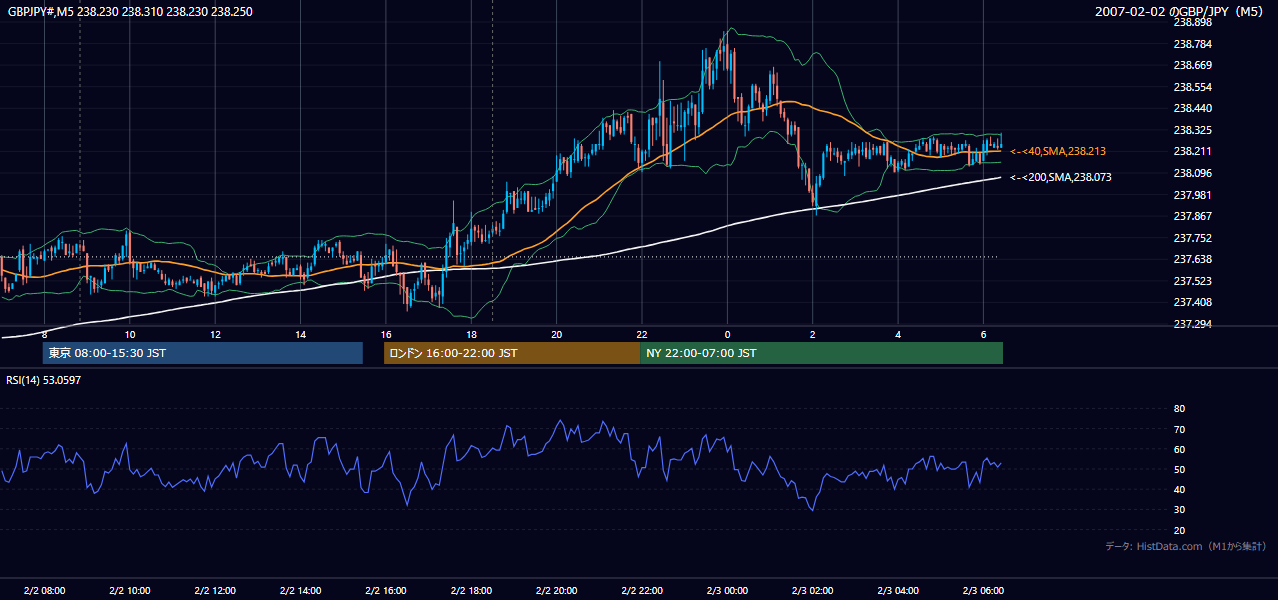Click the 2/2 16:00 time axis label
Viewport: 1278px width, 600px height.
386,590
